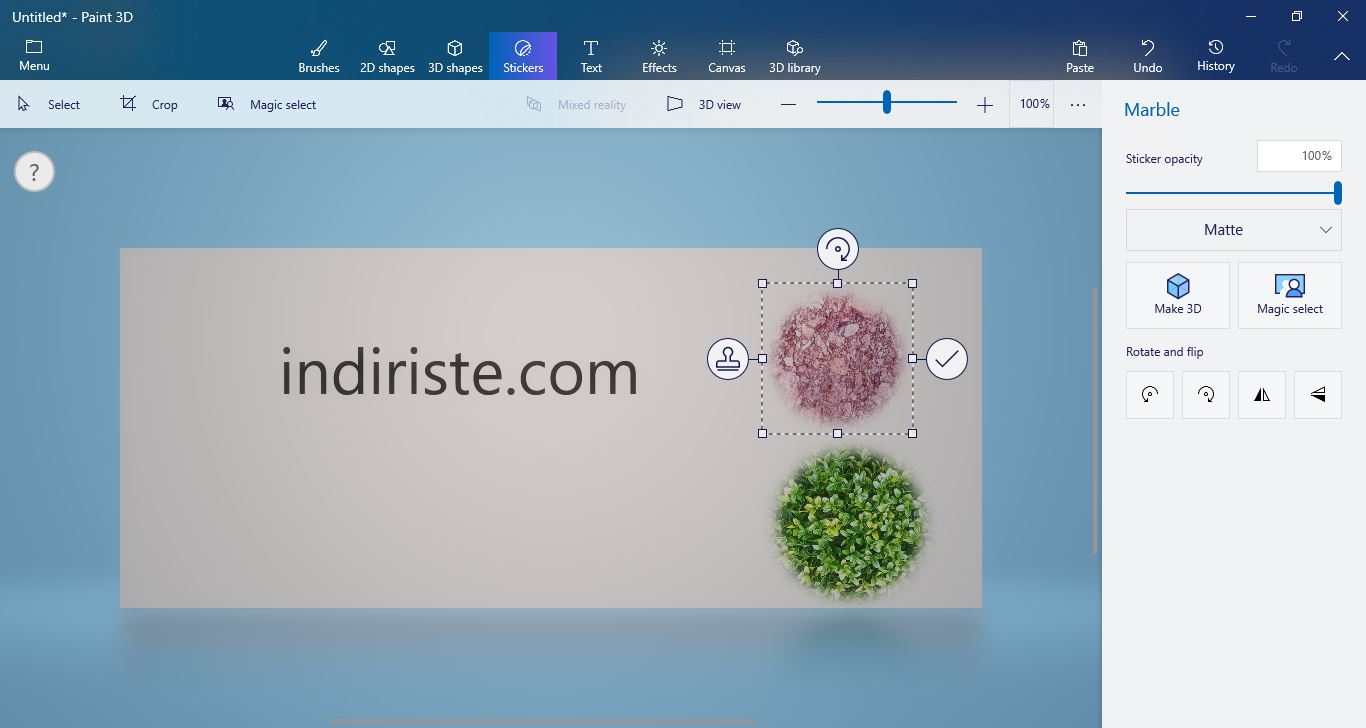Open the more options ellipsis menu
This screenshot has width=1366, height=728.
coord(1078,104)
